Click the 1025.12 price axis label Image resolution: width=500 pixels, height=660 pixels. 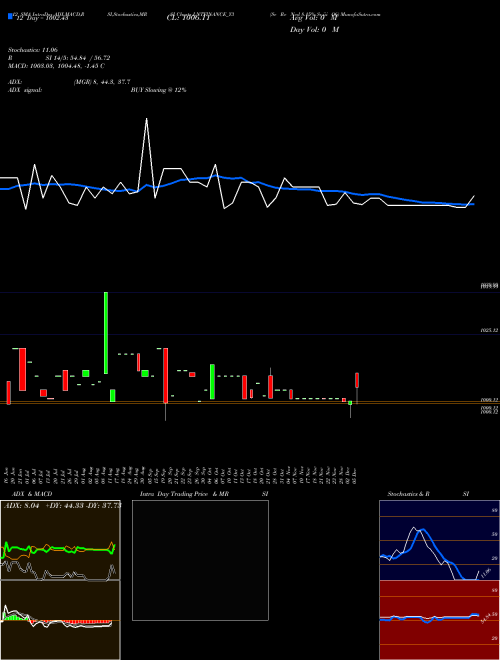pyautogui.click(x=490, y=331)
